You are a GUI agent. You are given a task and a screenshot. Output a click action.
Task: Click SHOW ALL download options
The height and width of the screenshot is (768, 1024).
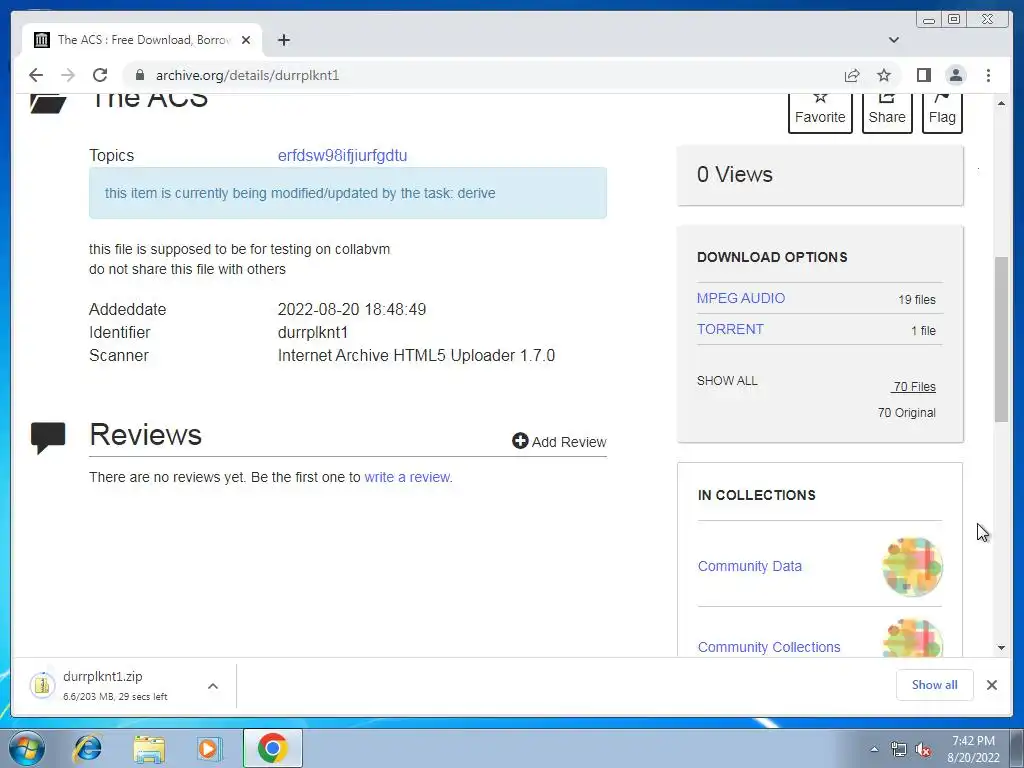[x=727, y=381]
